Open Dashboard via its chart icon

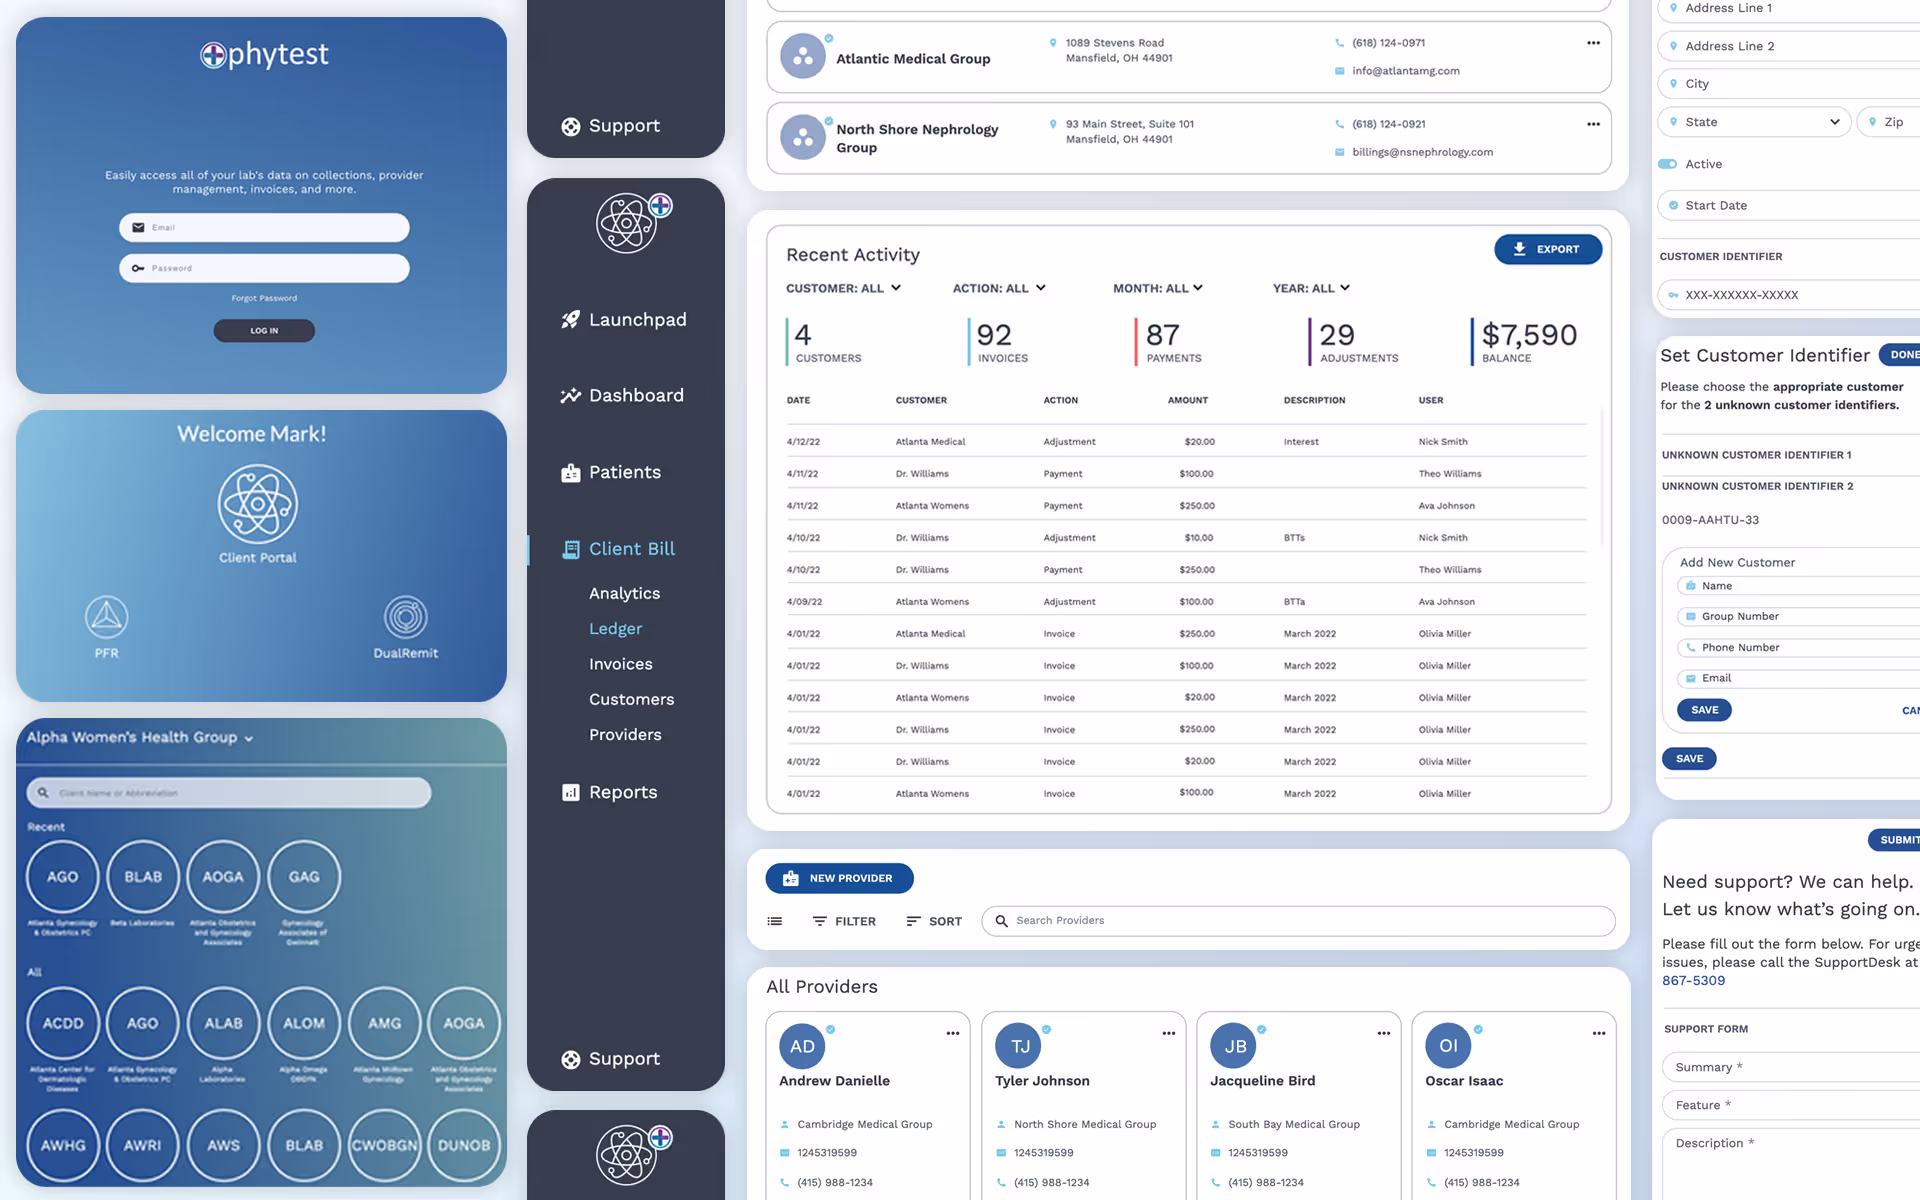(x=570, y=396)
